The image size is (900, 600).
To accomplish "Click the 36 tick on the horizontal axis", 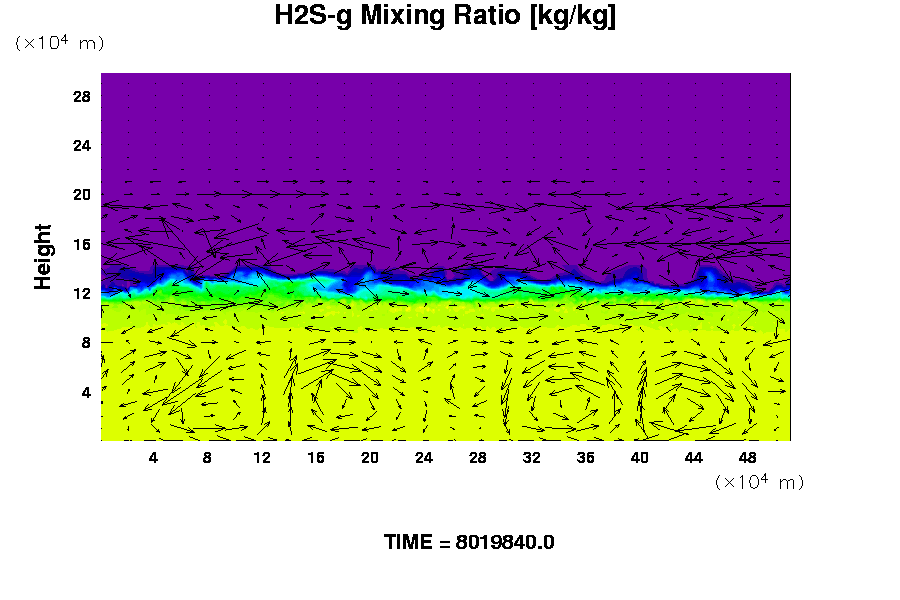I will (x=585, y=457).
